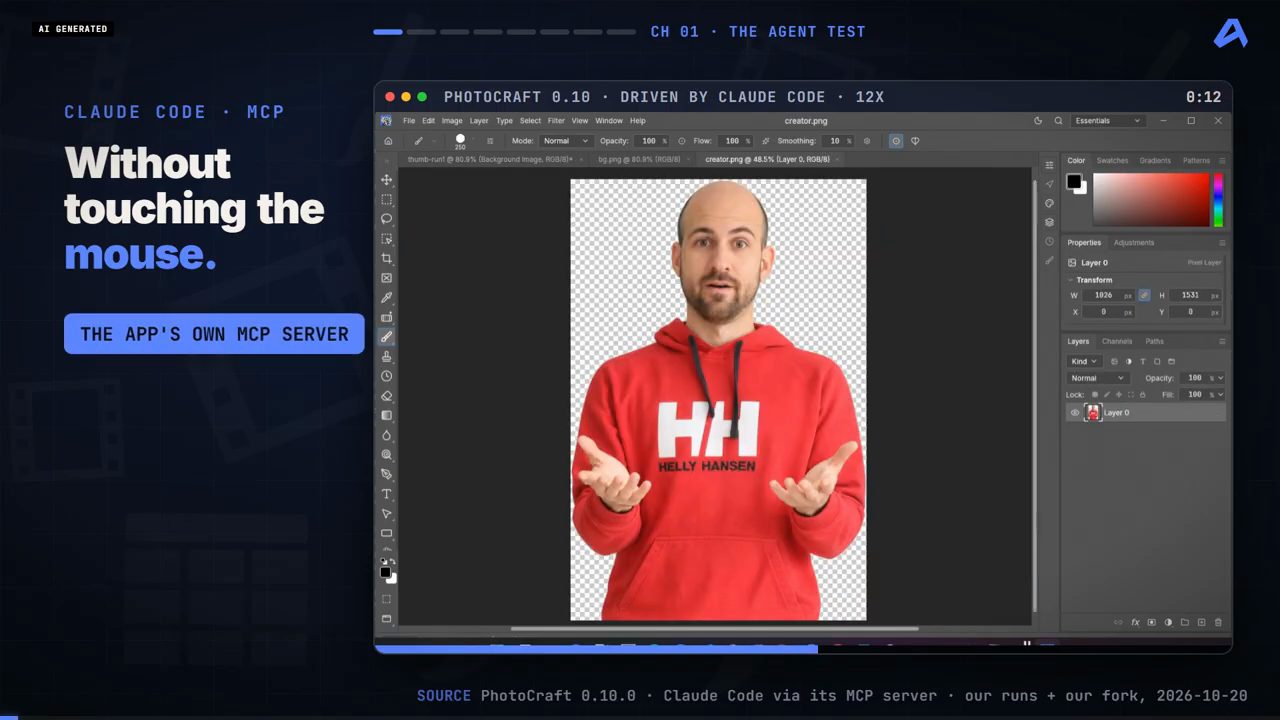Hide Layer 0 with the eye icon

(x=1075, y=413)
